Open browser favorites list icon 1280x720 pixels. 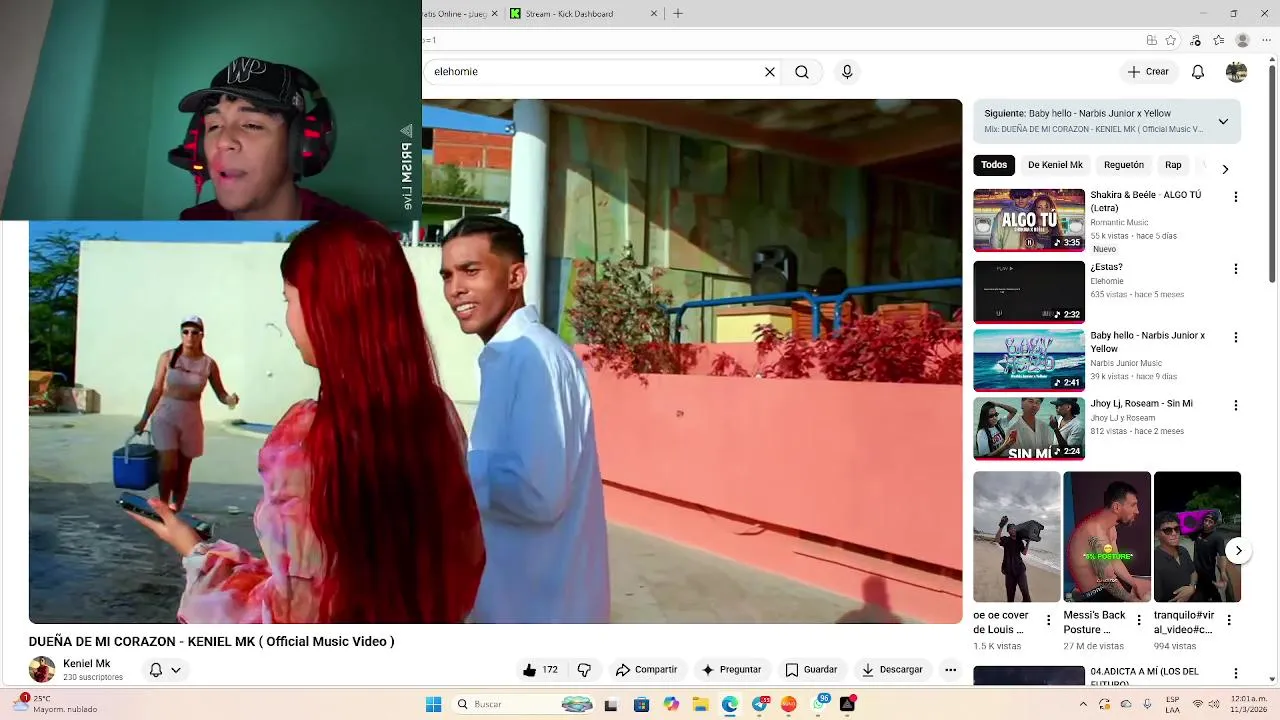[x=1219, y=40]
